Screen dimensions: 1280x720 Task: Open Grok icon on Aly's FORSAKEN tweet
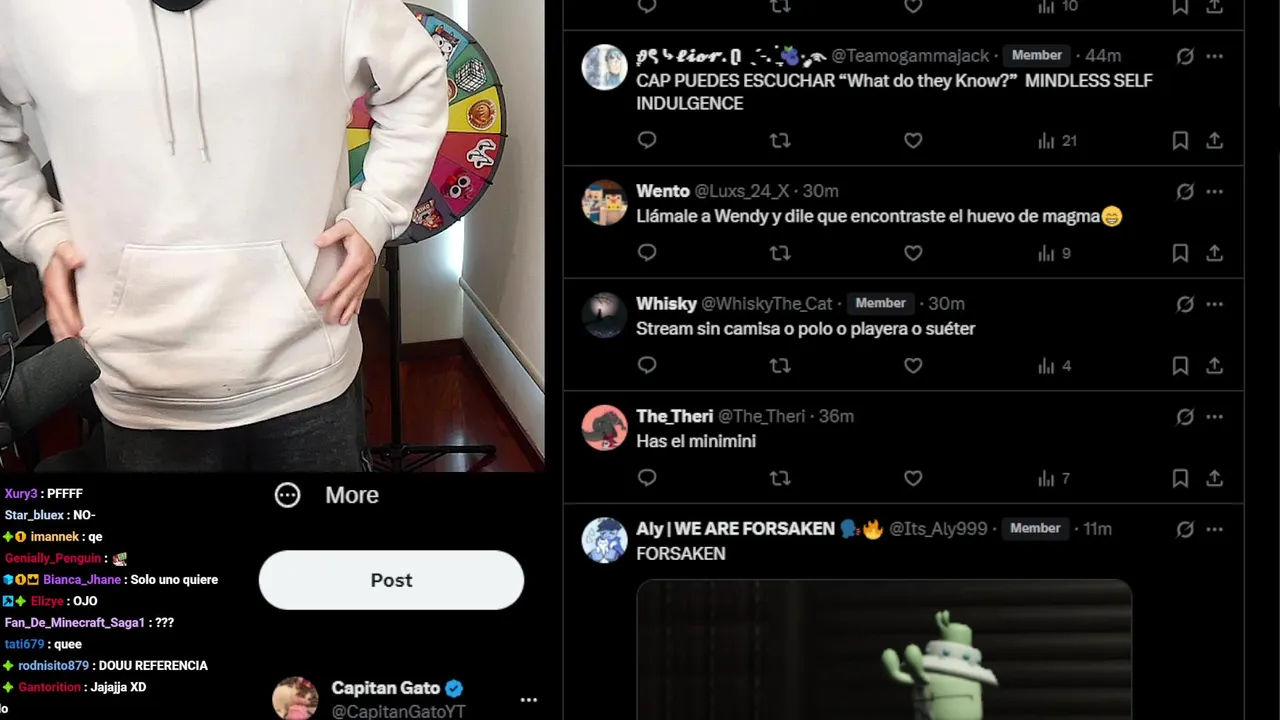[x=1185, y=529]
